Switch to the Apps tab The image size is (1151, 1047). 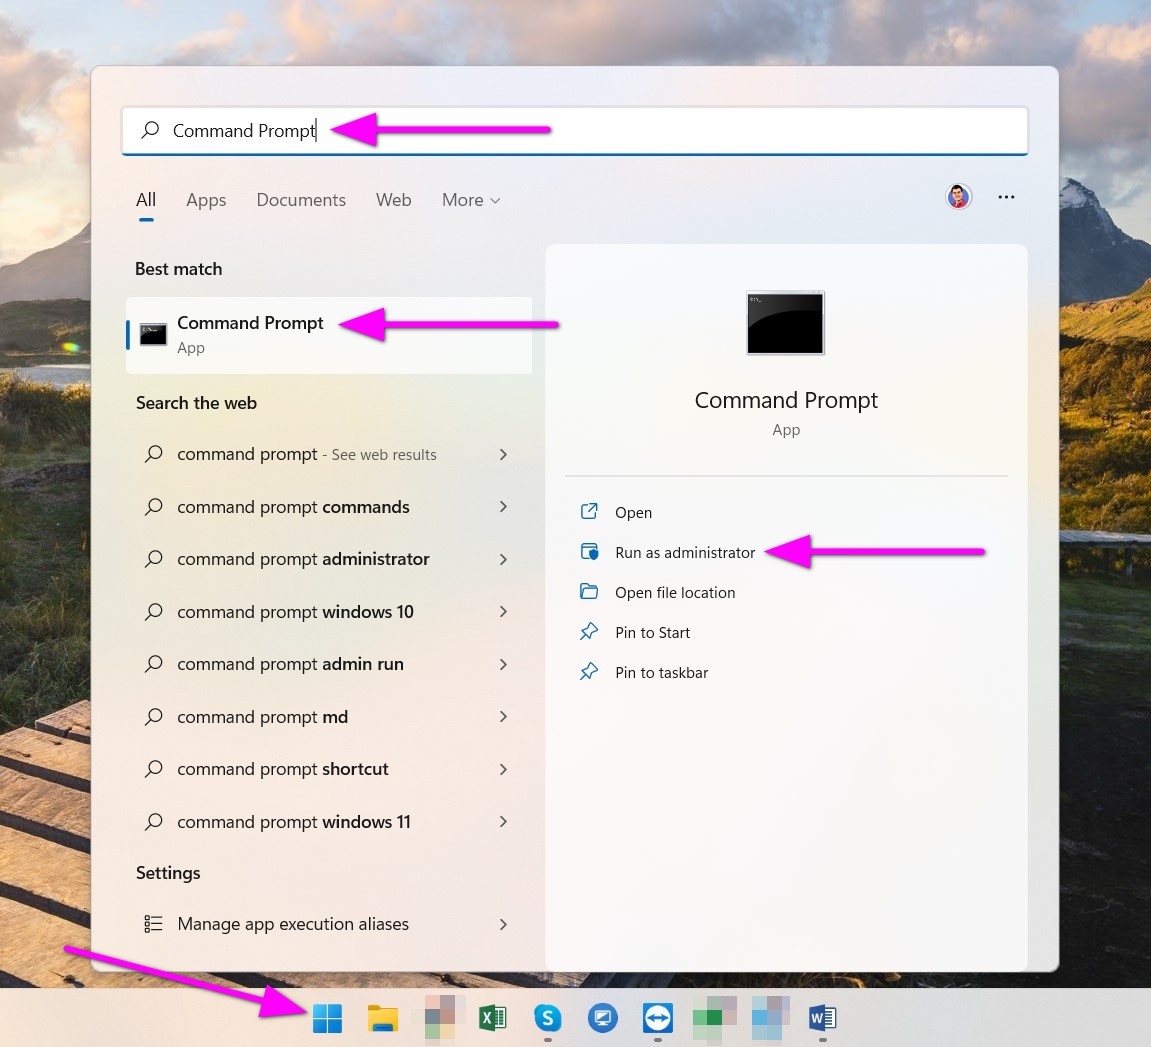(206, 200)
